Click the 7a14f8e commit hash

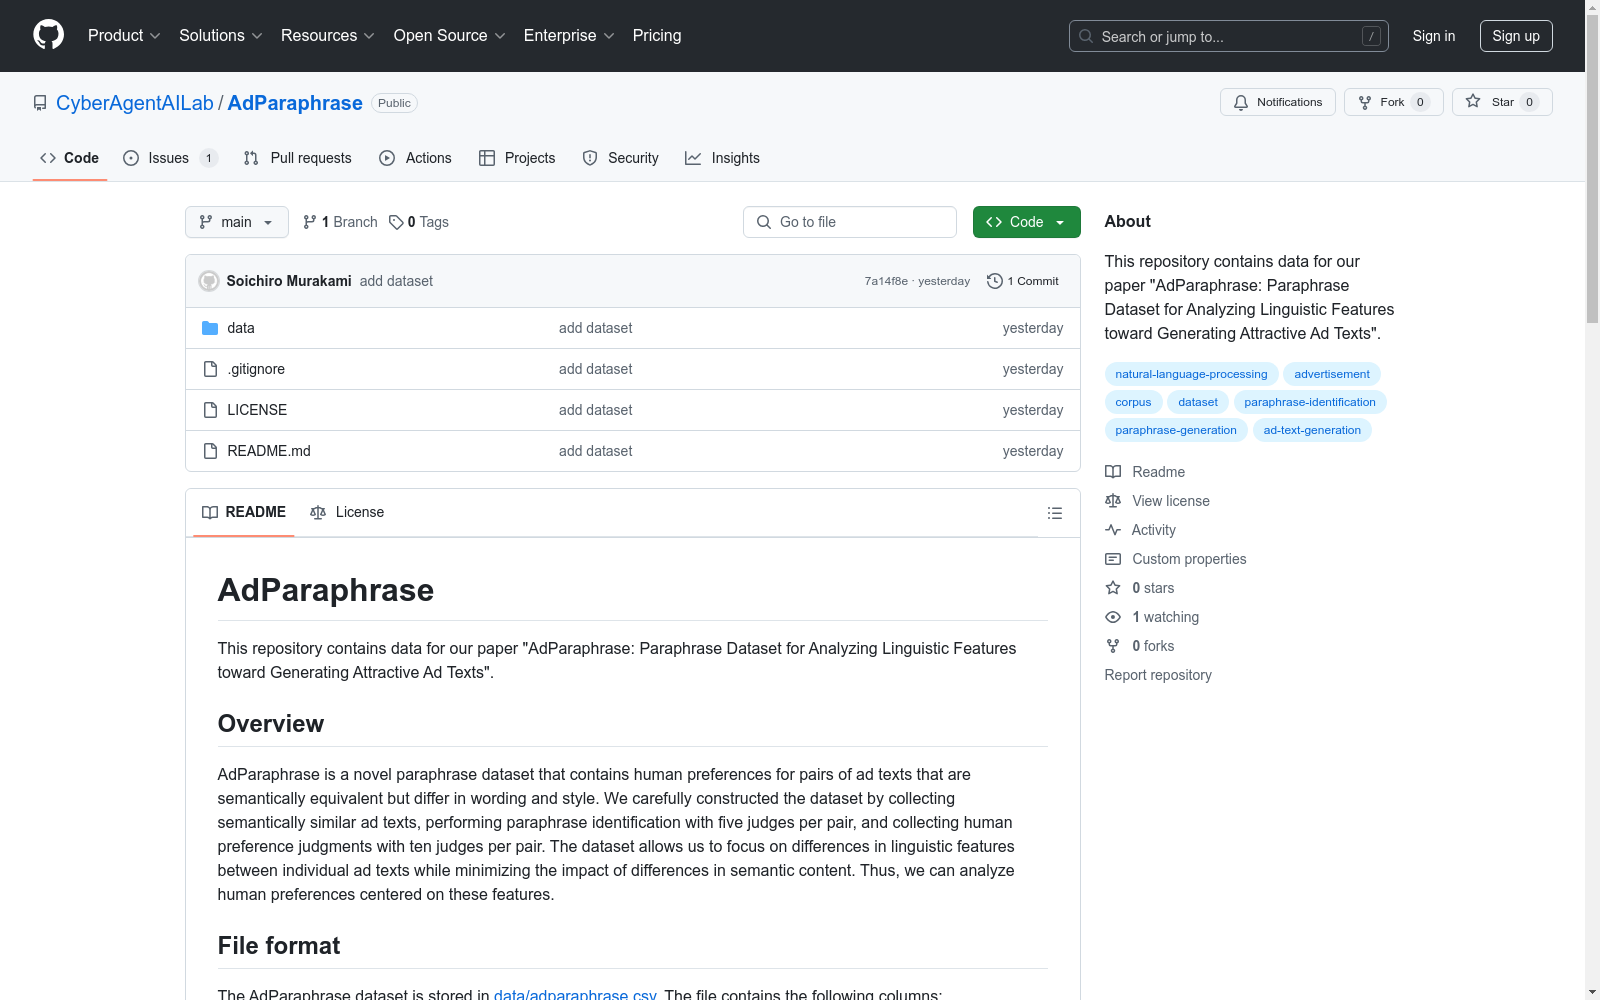[x=886, y=281]
